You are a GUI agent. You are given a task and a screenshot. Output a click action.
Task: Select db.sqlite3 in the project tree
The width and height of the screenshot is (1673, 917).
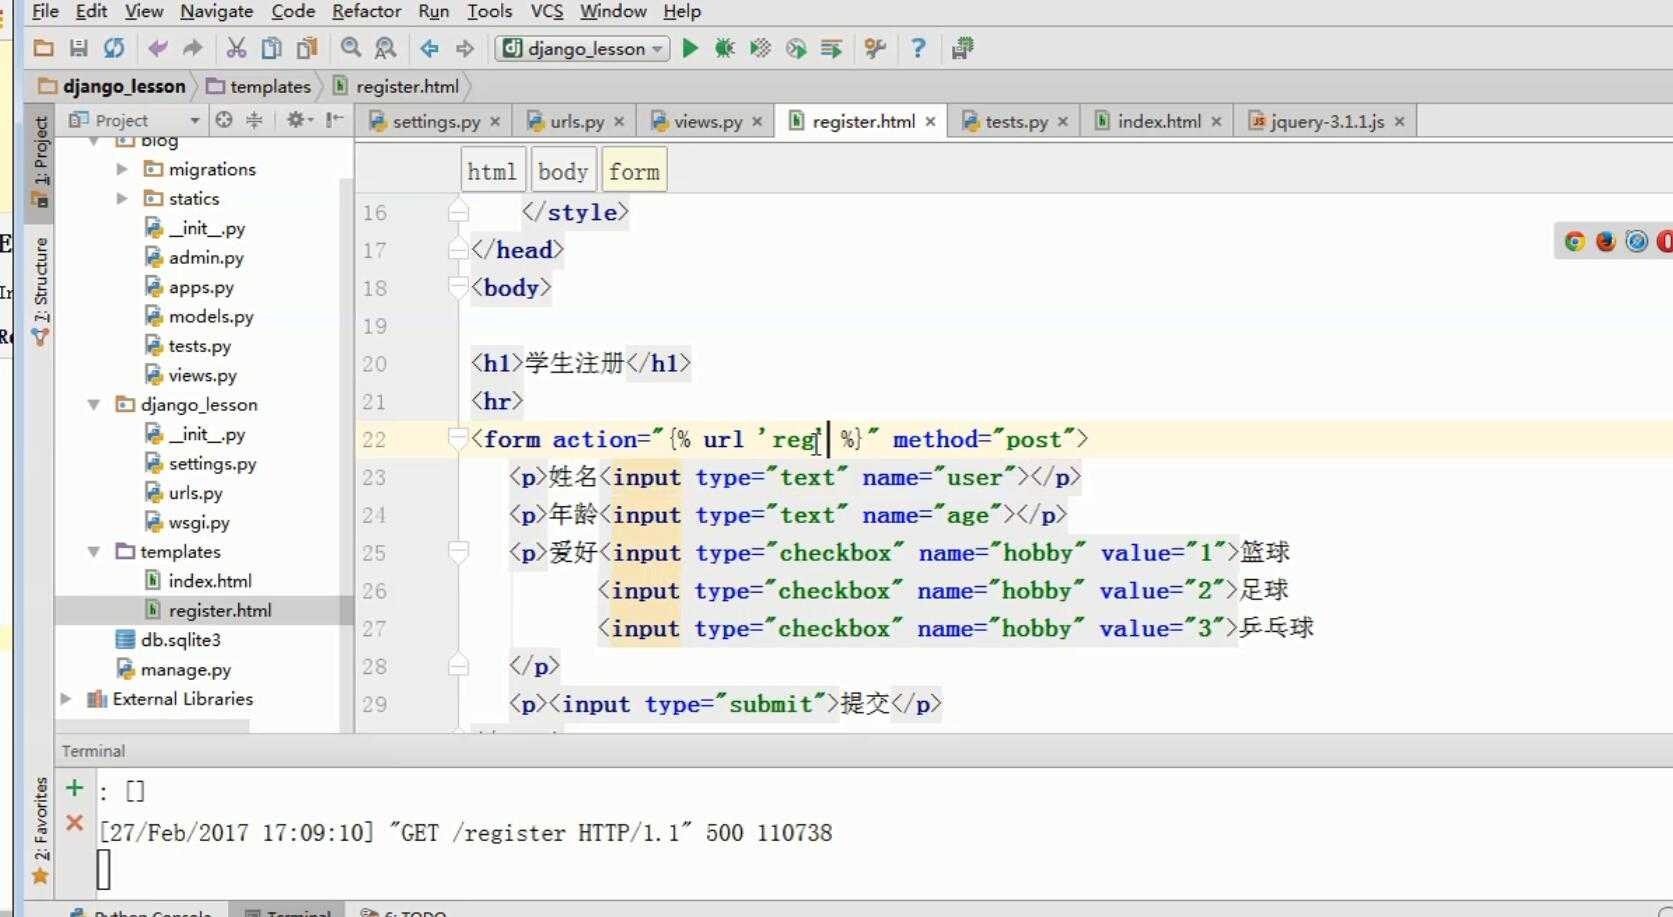point(168,639)
